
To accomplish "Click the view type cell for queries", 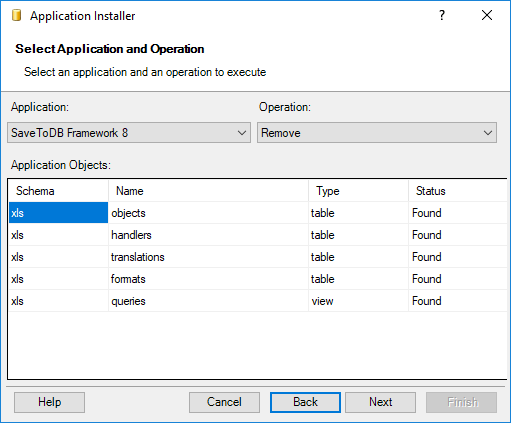I will tap(358, 301).
